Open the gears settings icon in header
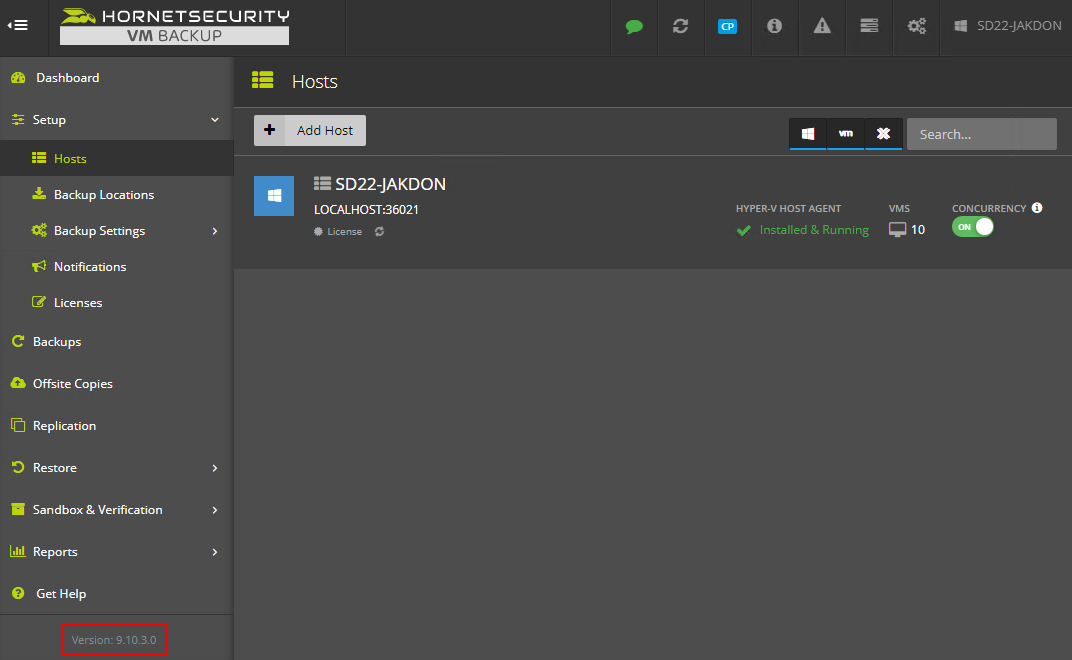The width and height of the screenshot is (1072, 660). 916,26
